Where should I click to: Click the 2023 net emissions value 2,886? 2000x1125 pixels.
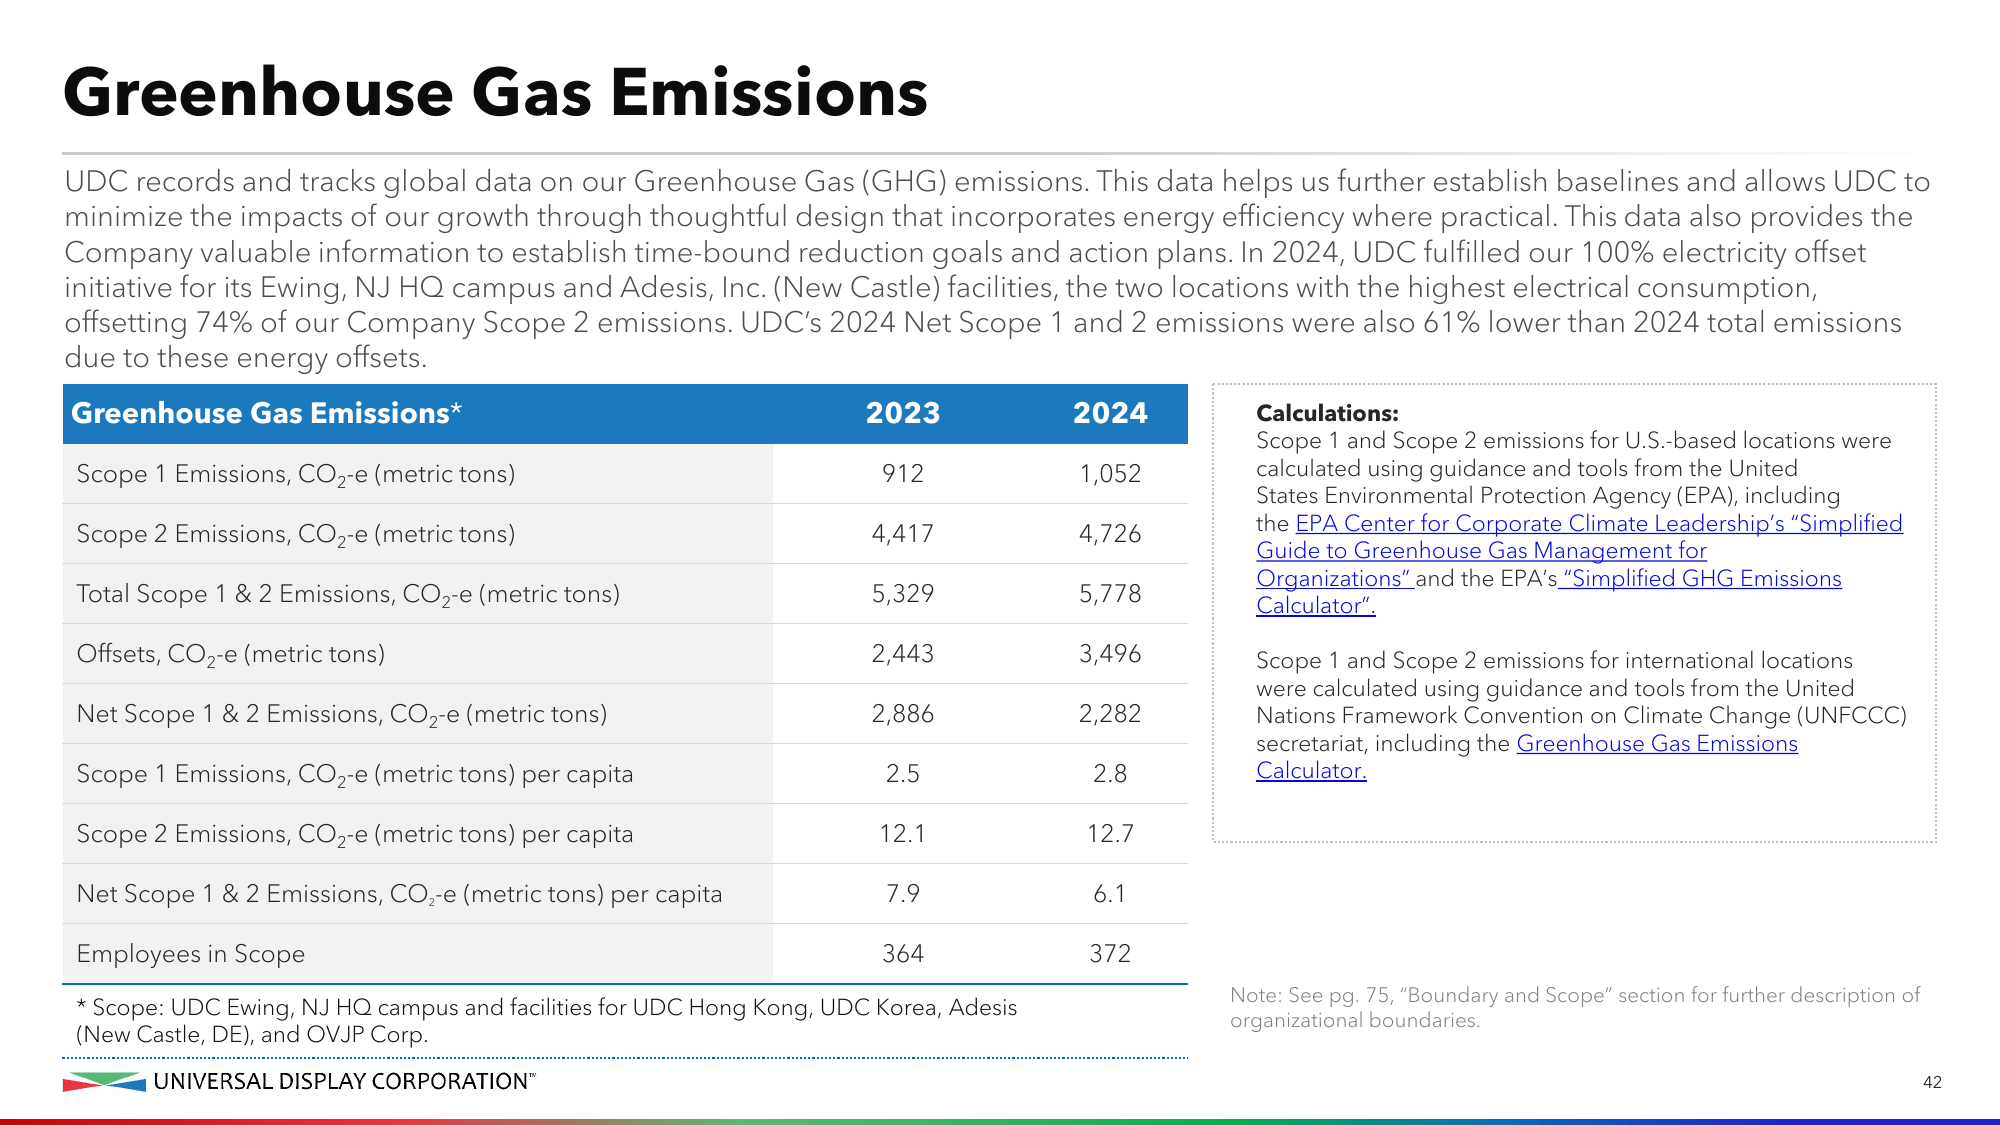(x=903, y=713)
